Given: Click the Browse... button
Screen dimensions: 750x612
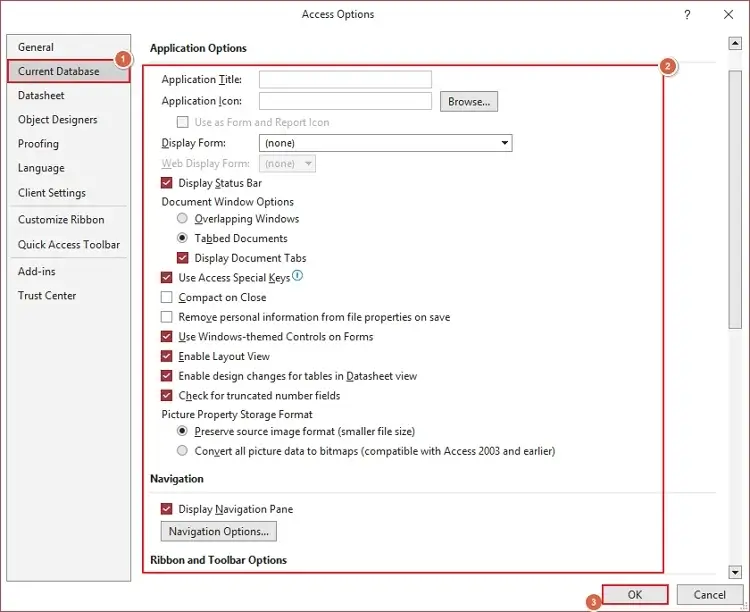Looking at the screenshot, I should [469, 101].
